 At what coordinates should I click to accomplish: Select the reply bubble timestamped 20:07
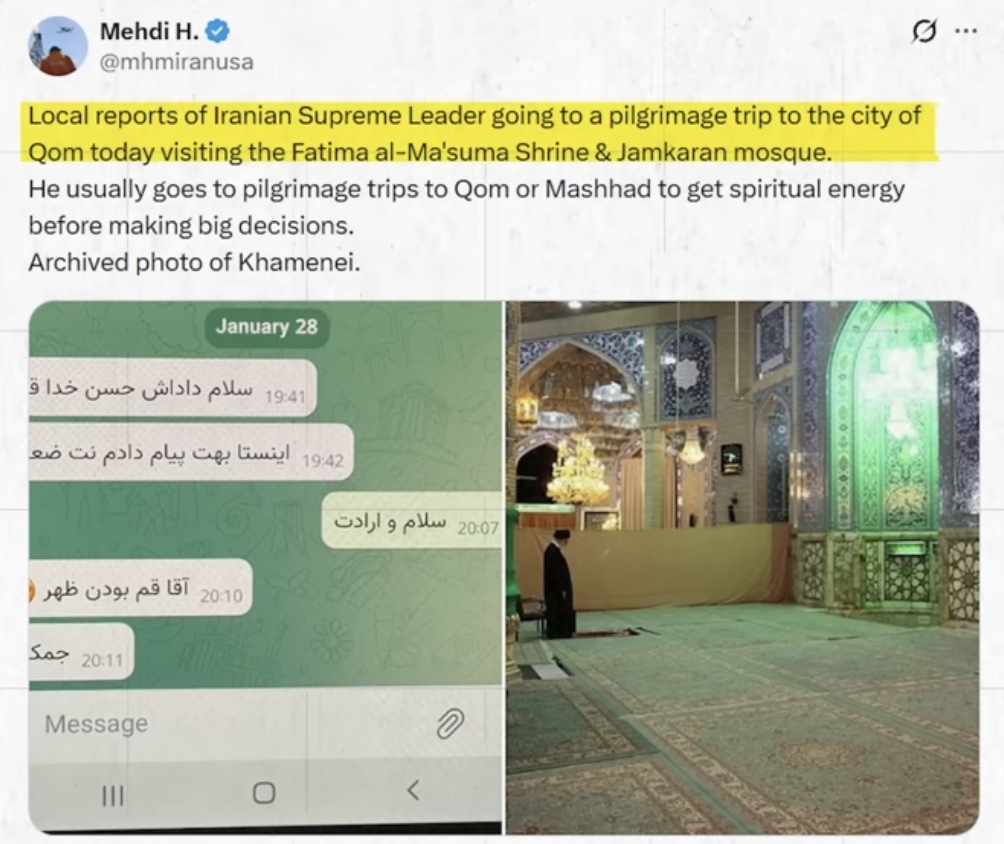click(412, 521)
